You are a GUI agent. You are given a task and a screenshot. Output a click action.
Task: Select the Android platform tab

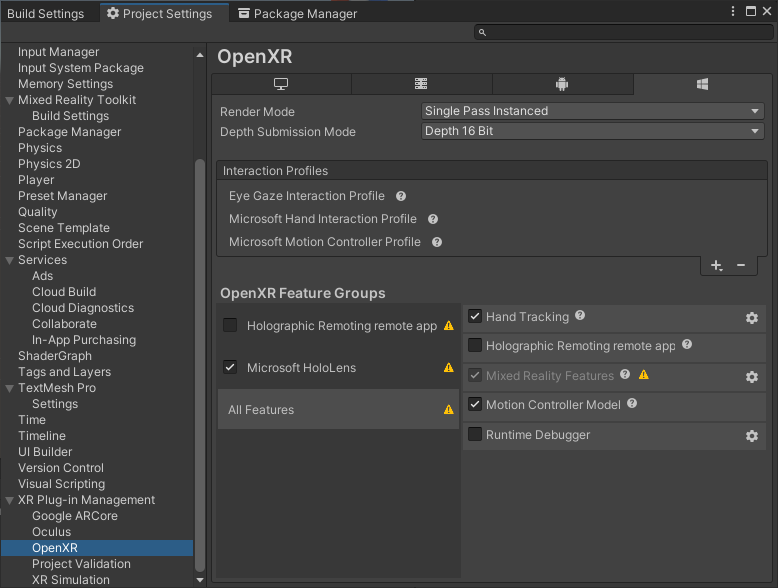562,84
